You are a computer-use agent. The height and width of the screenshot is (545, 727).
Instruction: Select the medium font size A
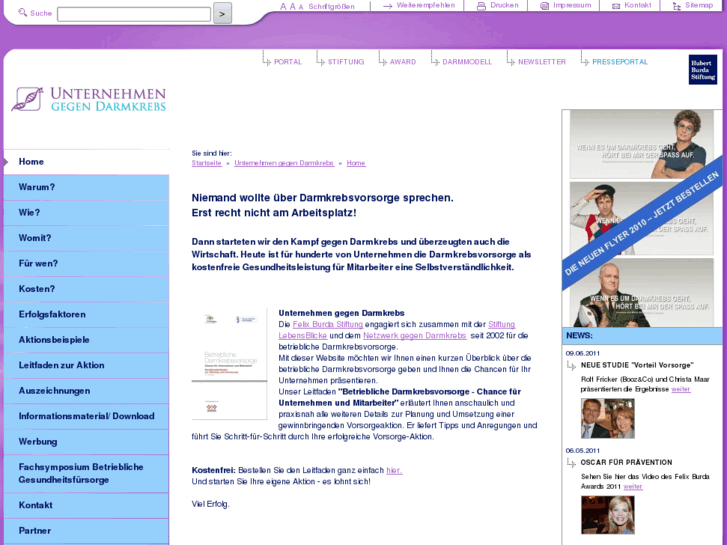pos(292,6)
